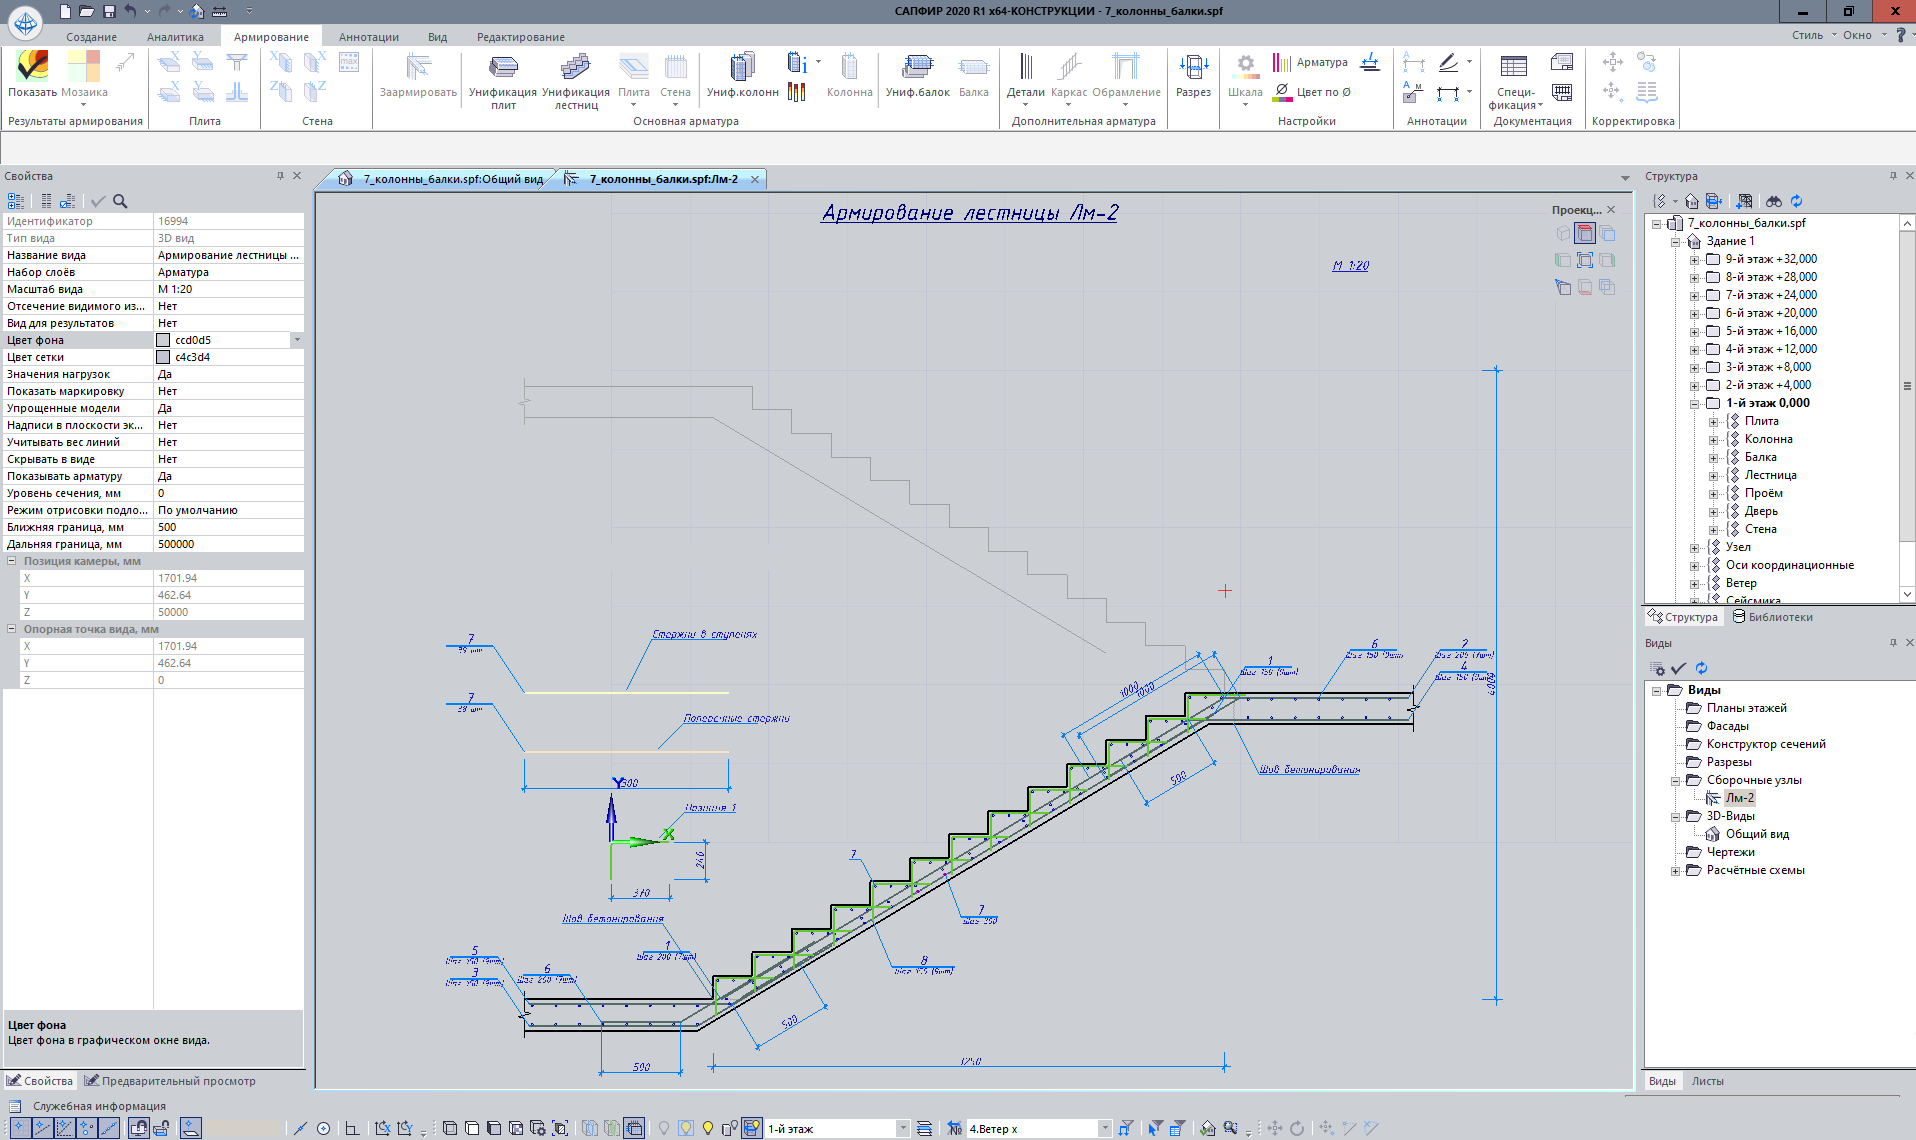Image resolution: width=1916 pixels, height=1140 pixels.
Task: Click the Масштаб вида value field
Action: (x=228, y=289)
